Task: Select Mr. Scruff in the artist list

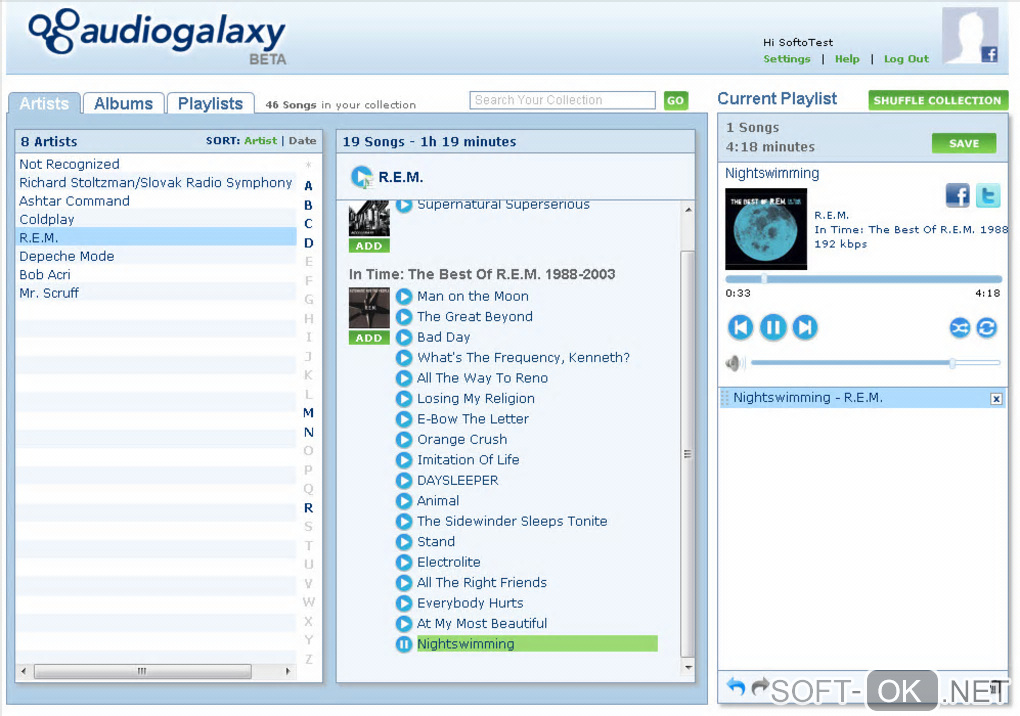Action: (x=156, y=293)
